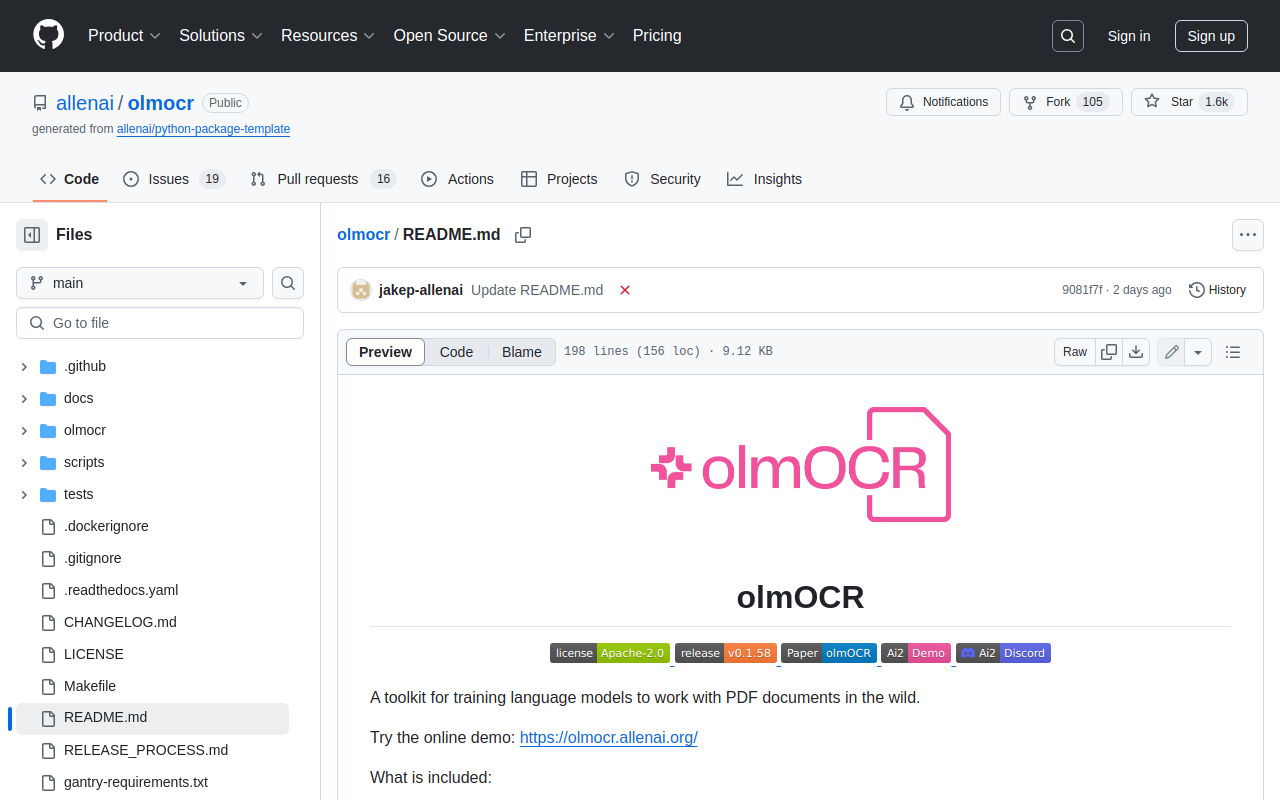Search files magnifier button beside branch selector
The height and width of the screenshot is (800, 1280).
point(288,283)
